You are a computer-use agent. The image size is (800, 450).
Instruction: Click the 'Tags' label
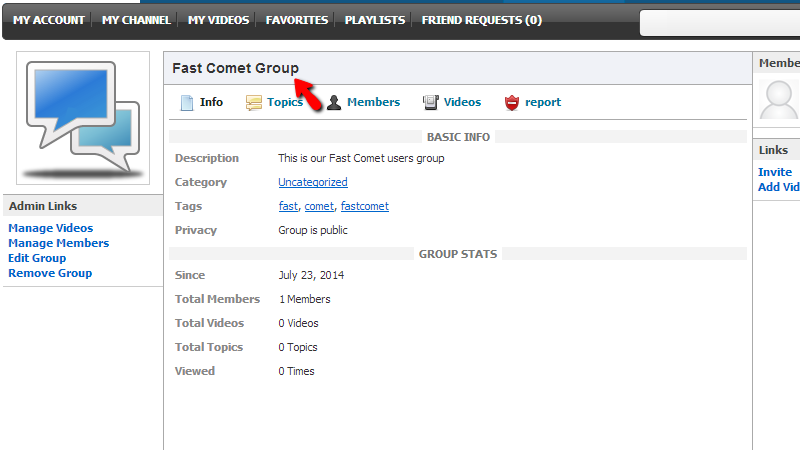(188, 206)
